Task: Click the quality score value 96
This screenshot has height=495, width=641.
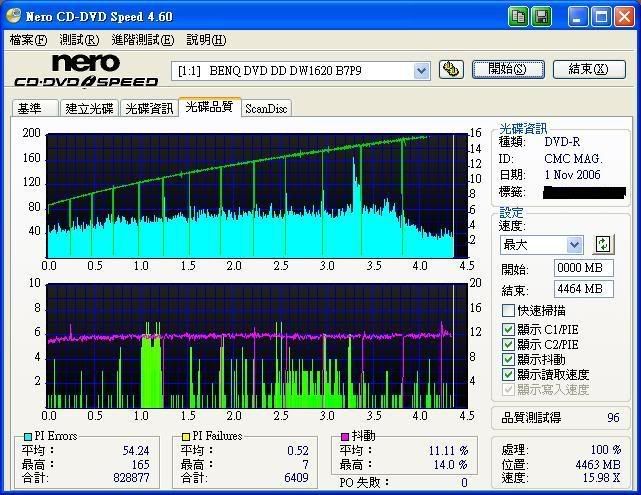Action: coord(613,418)
